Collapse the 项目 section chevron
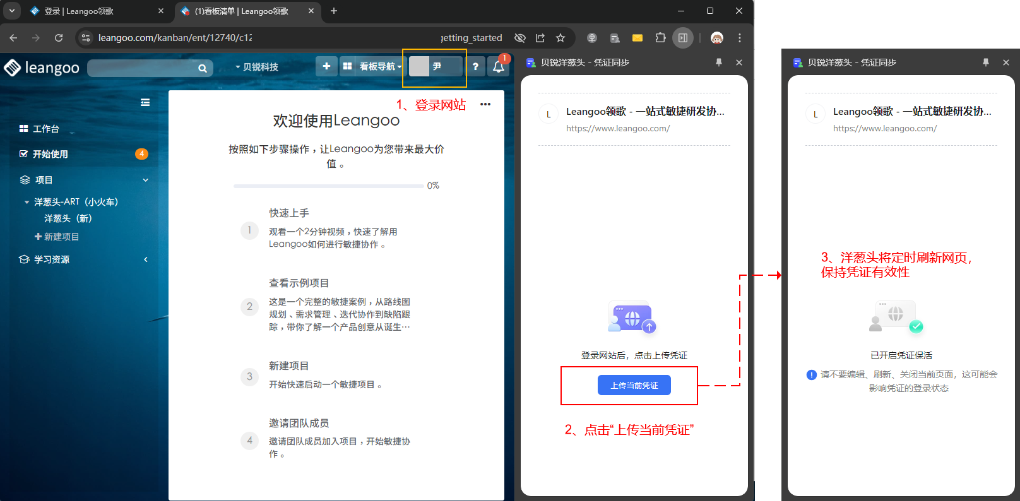1020x501 pixels. pyautogui.click(x=146, y=180)
